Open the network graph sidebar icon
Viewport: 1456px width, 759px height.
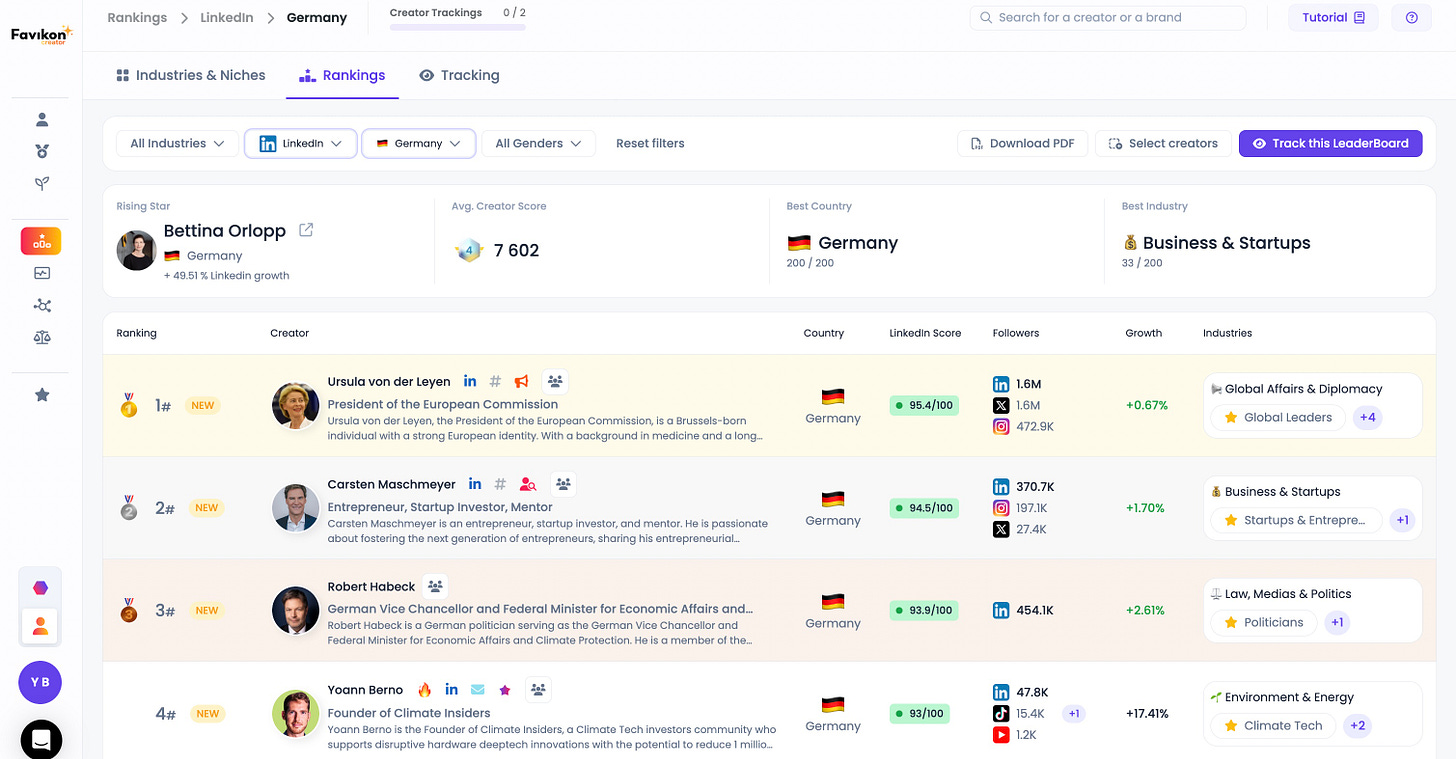pos(42,306)
